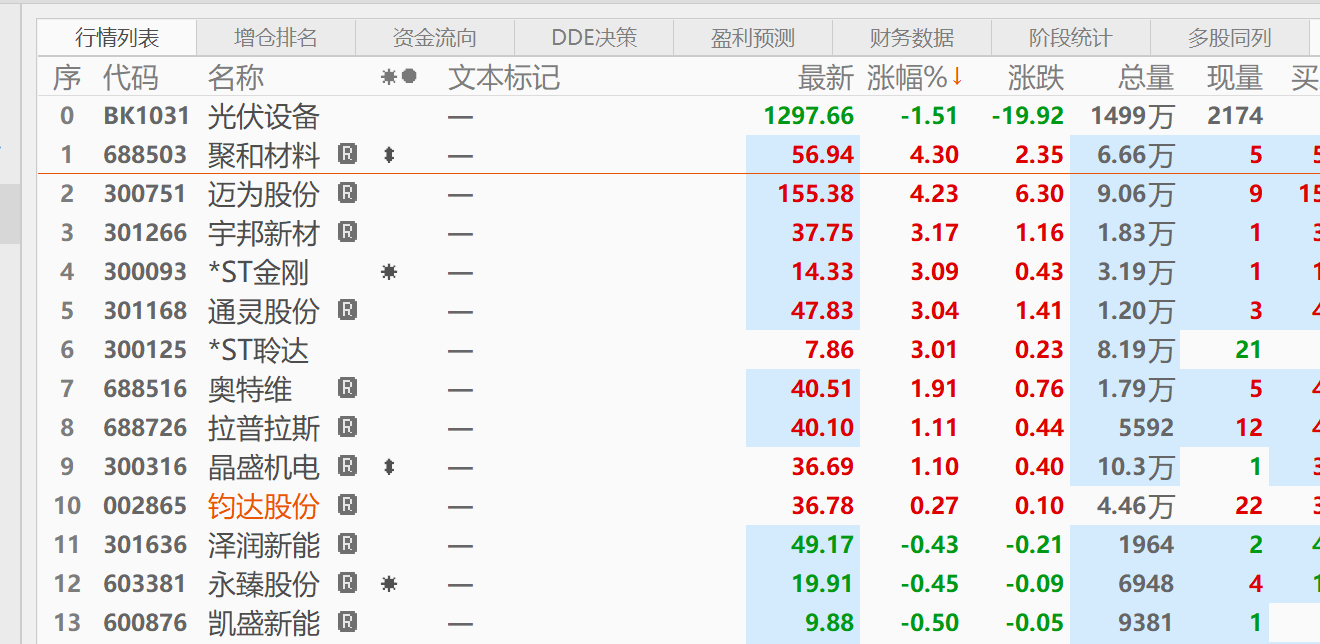The image size is (1320, 644).
Task: Click total volume 1499万
Action: [x=1132, y=116]
